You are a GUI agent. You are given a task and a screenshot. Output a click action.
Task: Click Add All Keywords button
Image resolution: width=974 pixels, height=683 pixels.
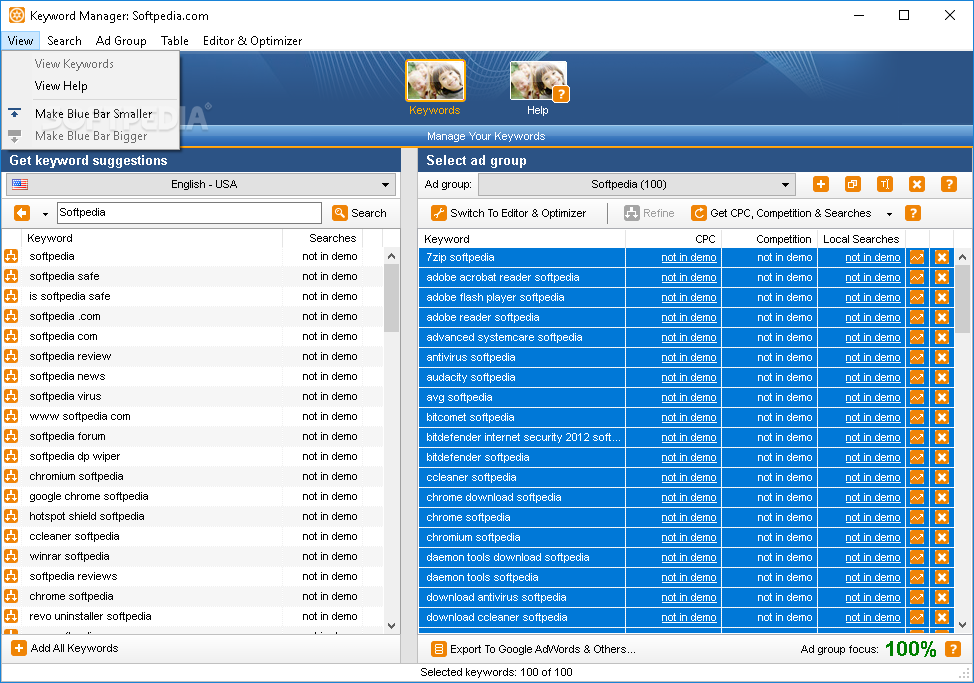click(x=65, y=648)
